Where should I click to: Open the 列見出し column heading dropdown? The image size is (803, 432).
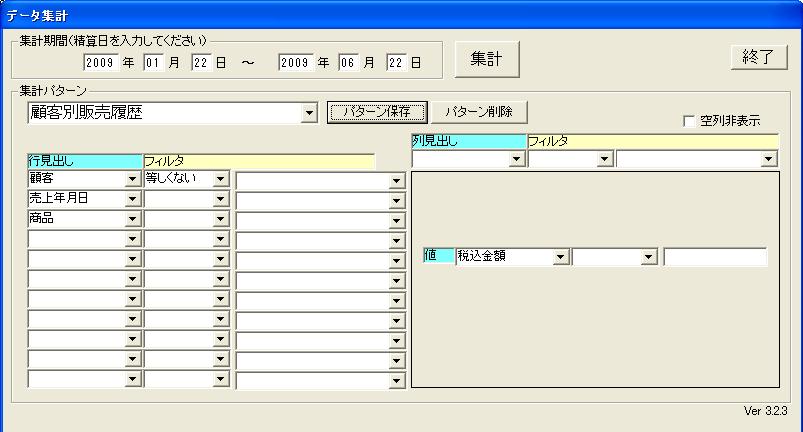(516, 159)
